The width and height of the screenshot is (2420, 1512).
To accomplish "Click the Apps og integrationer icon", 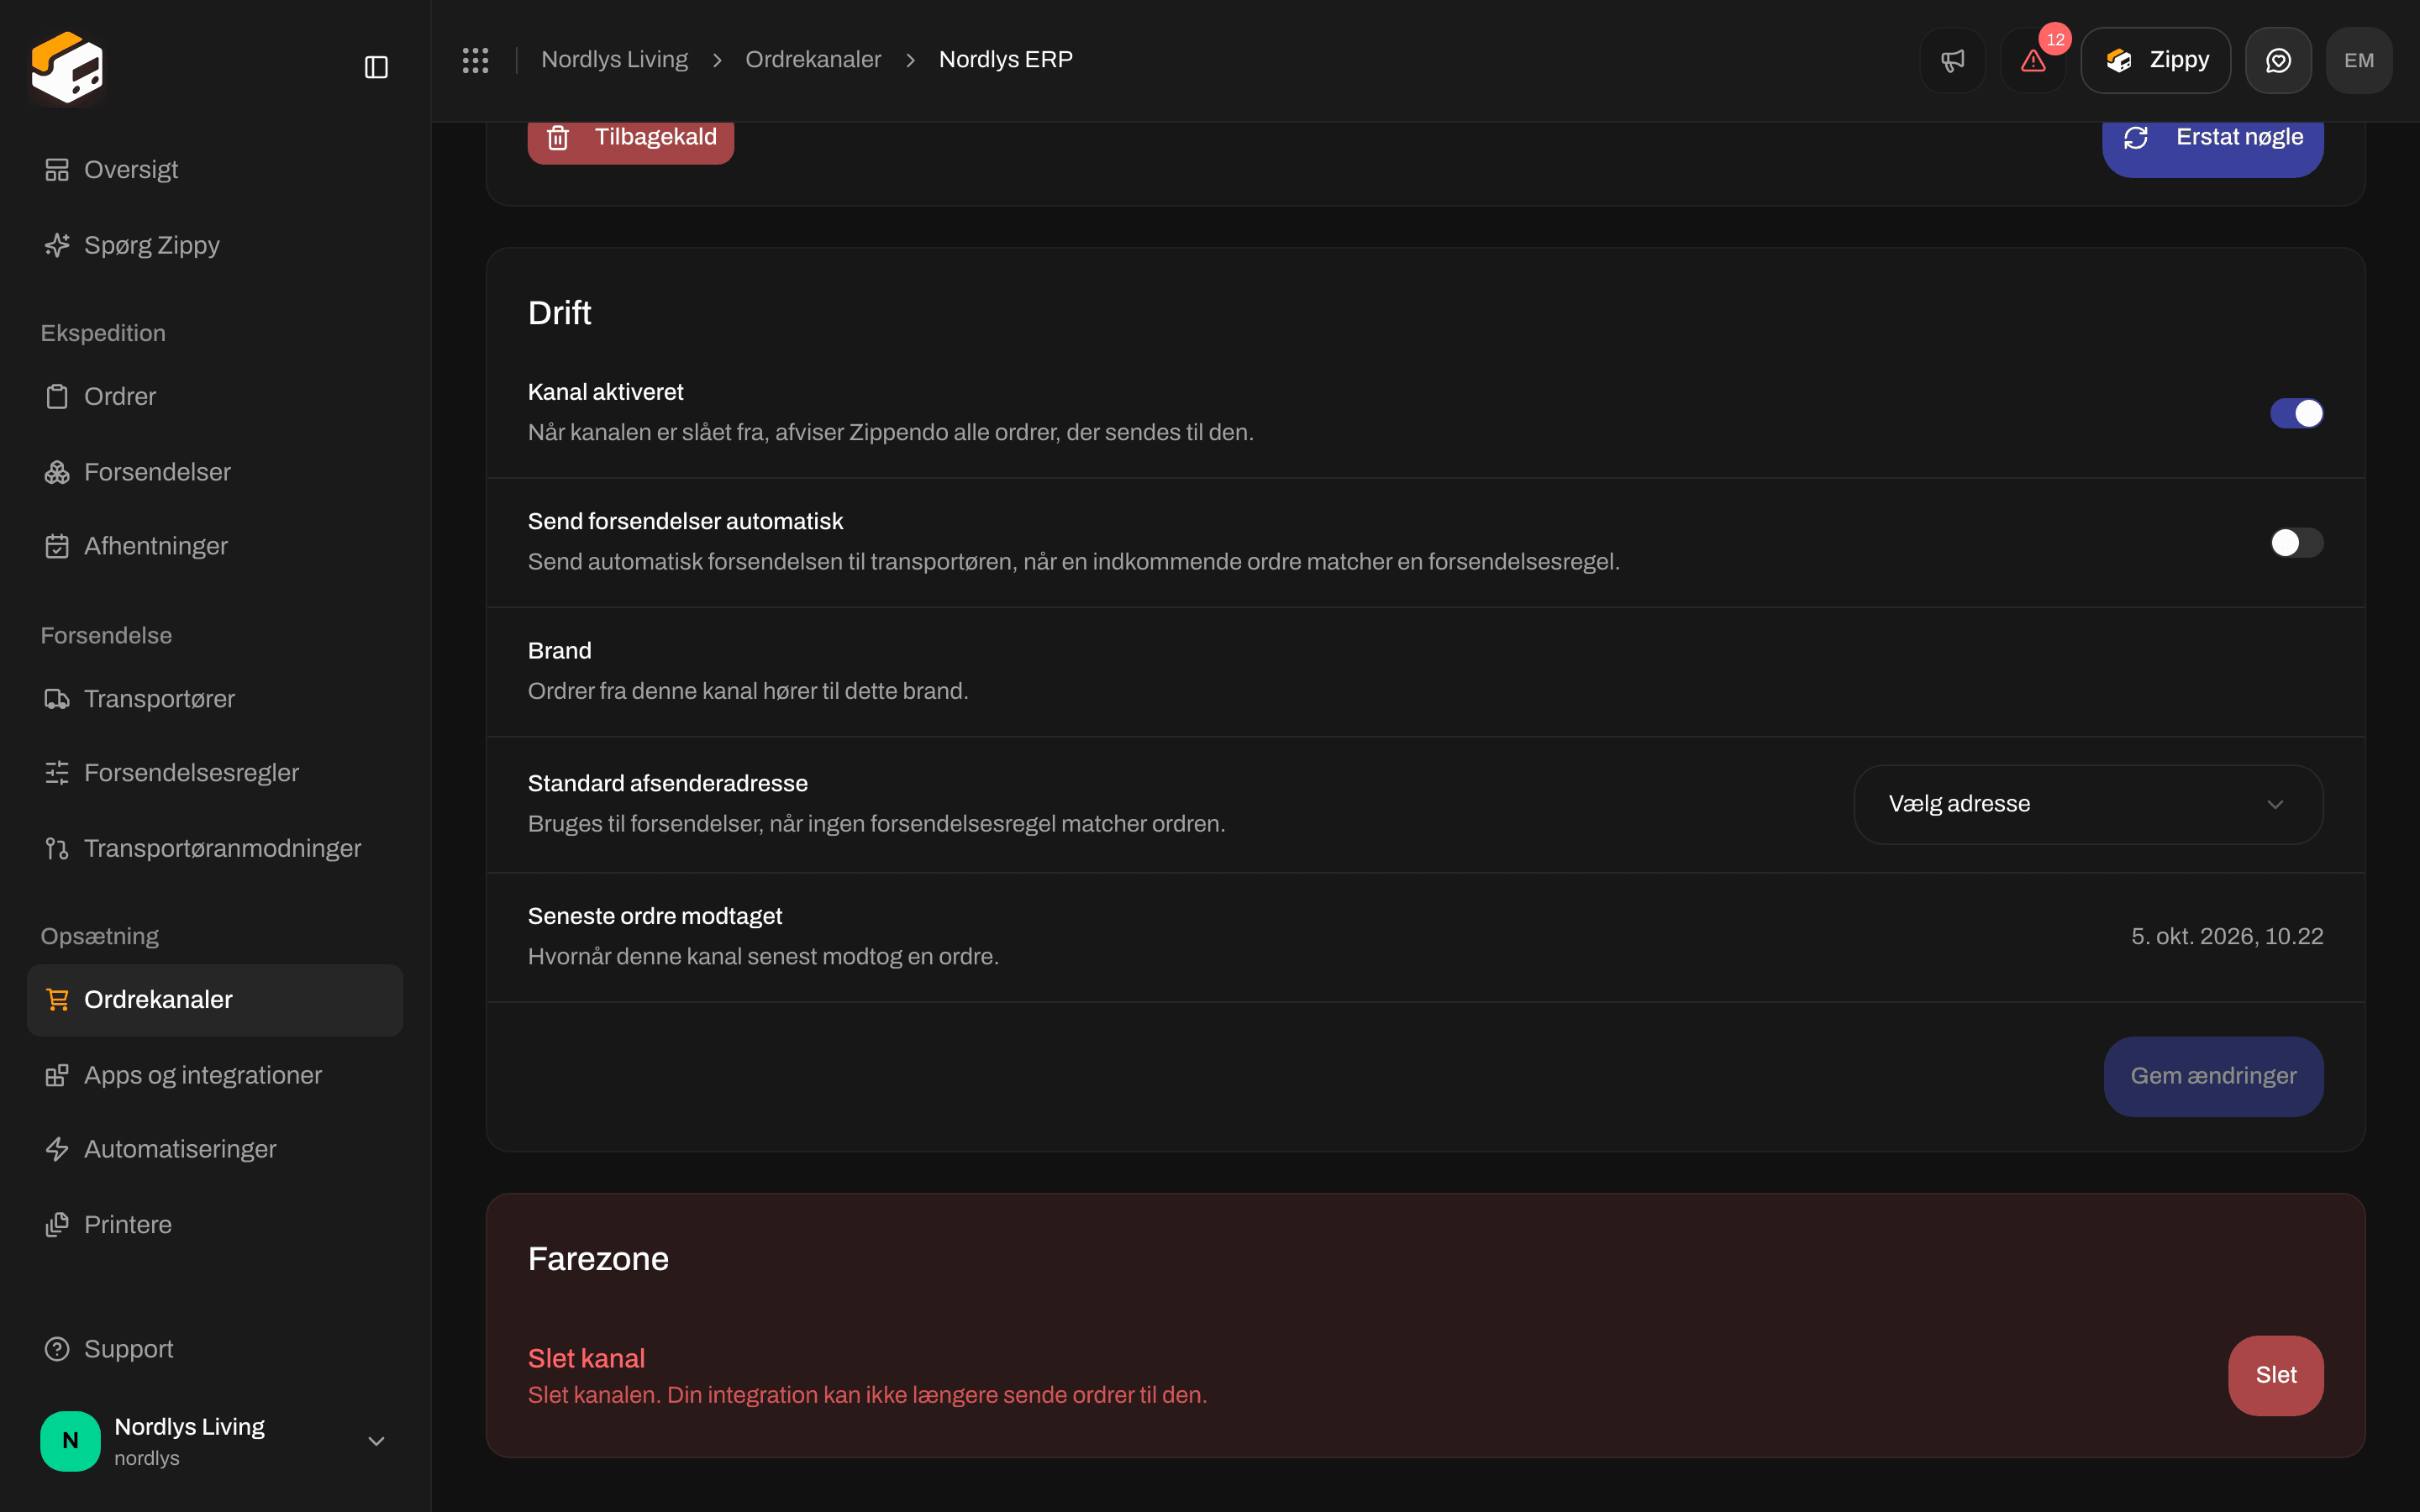I will [57, 1075].
